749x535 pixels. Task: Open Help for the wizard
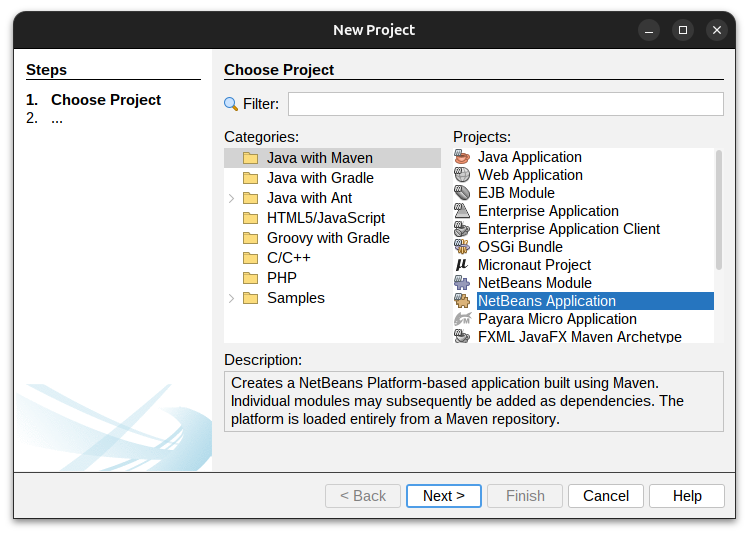click(x=687, y=496)
